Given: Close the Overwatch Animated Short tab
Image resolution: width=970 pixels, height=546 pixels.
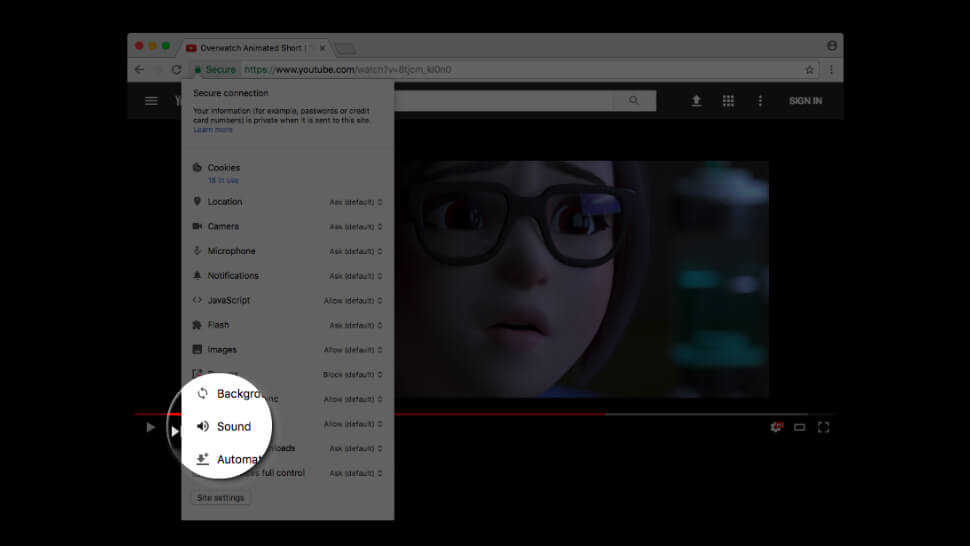Looking at the screenshot, I should 322,48.
